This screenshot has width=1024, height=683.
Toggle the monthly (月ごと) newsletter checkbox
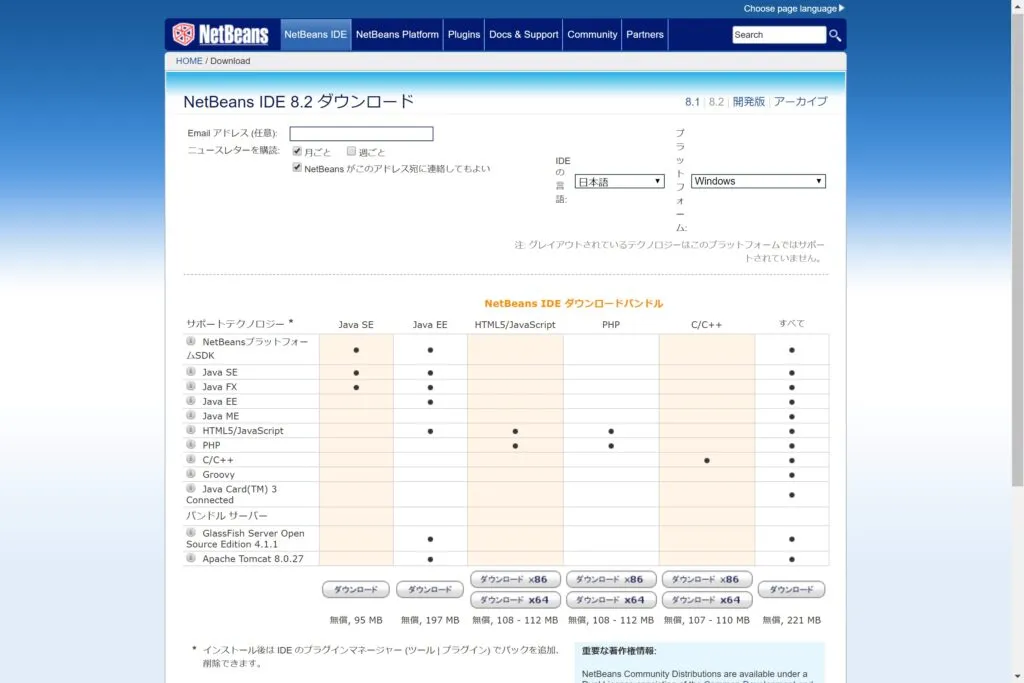[x=297, y=151]
